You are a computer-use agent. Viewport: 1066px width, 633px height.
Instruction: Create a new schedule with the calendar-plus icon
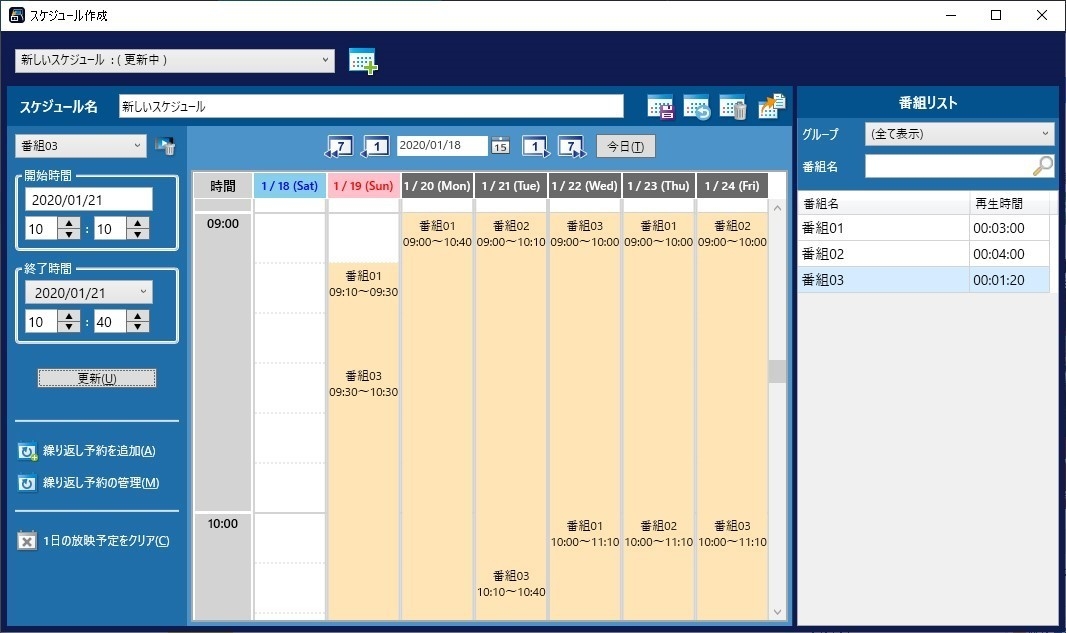[364, 61]
